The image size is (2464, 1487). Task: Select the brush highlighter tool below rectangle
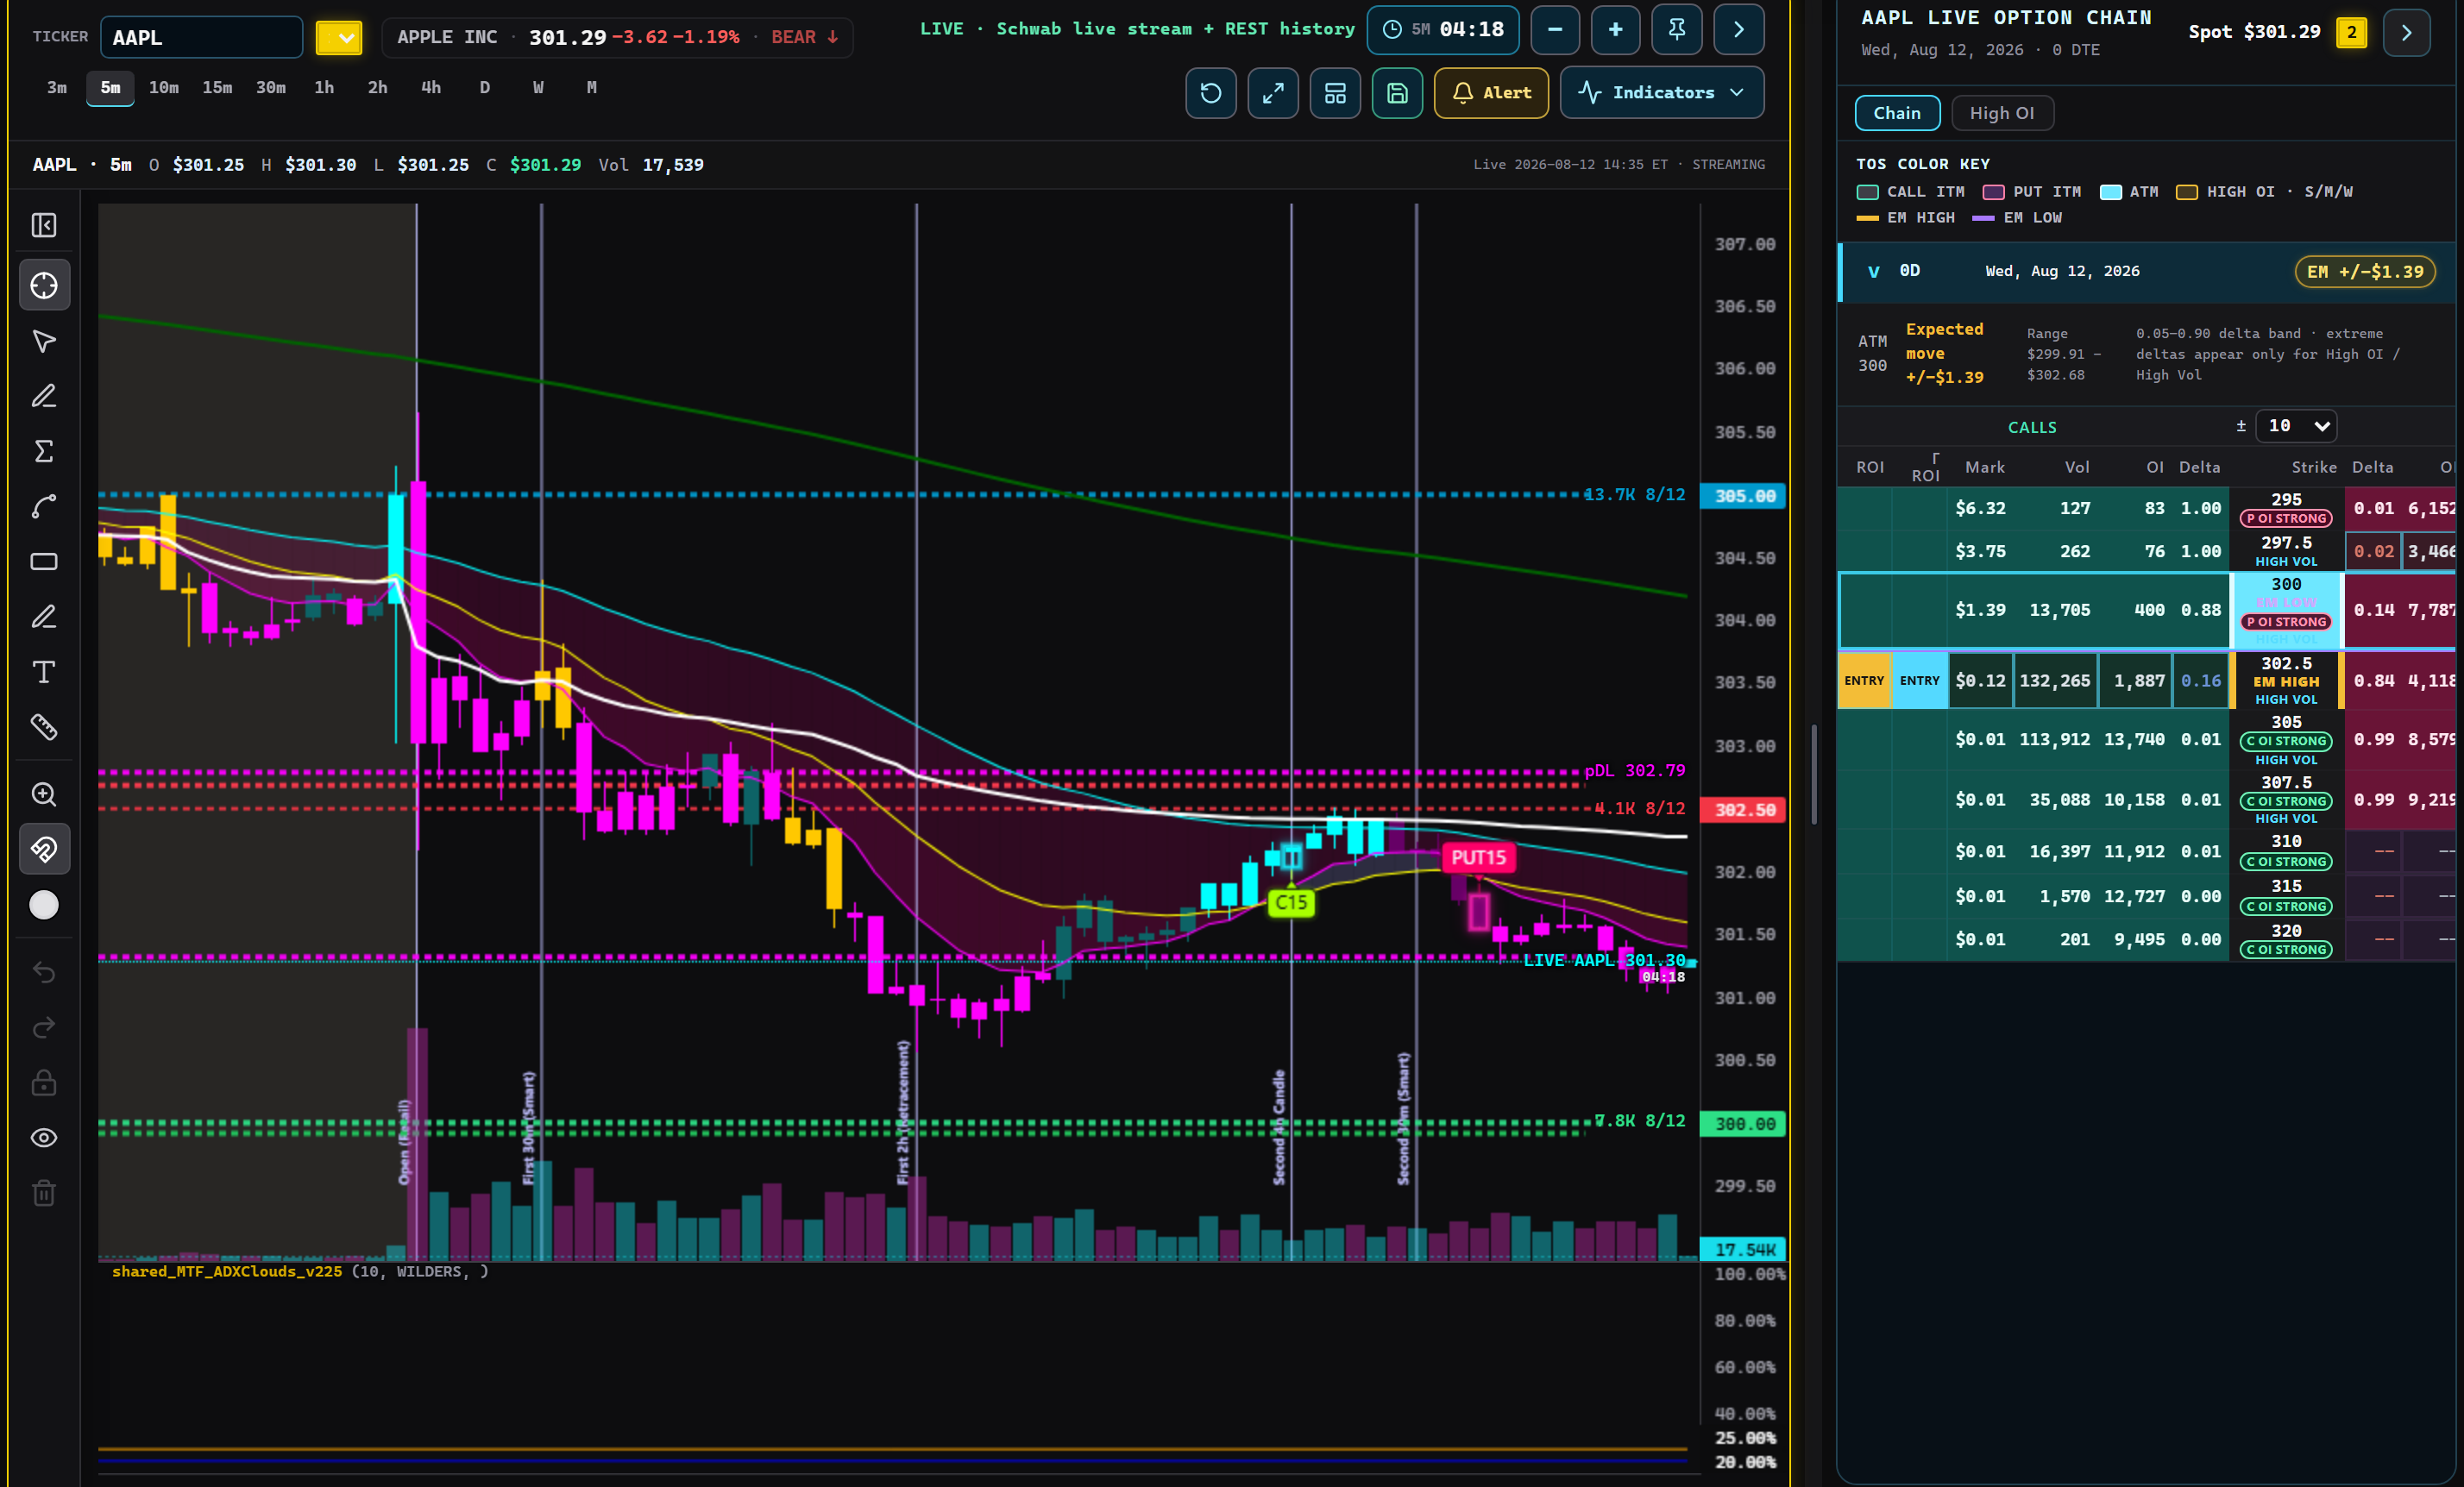coord(44,617)
